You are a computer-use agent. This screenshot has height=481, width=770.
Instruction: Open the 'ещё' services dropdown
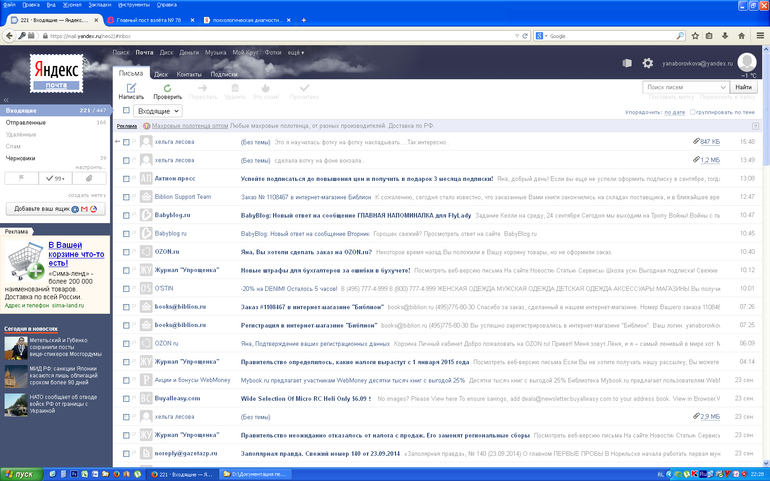point(295,51)
